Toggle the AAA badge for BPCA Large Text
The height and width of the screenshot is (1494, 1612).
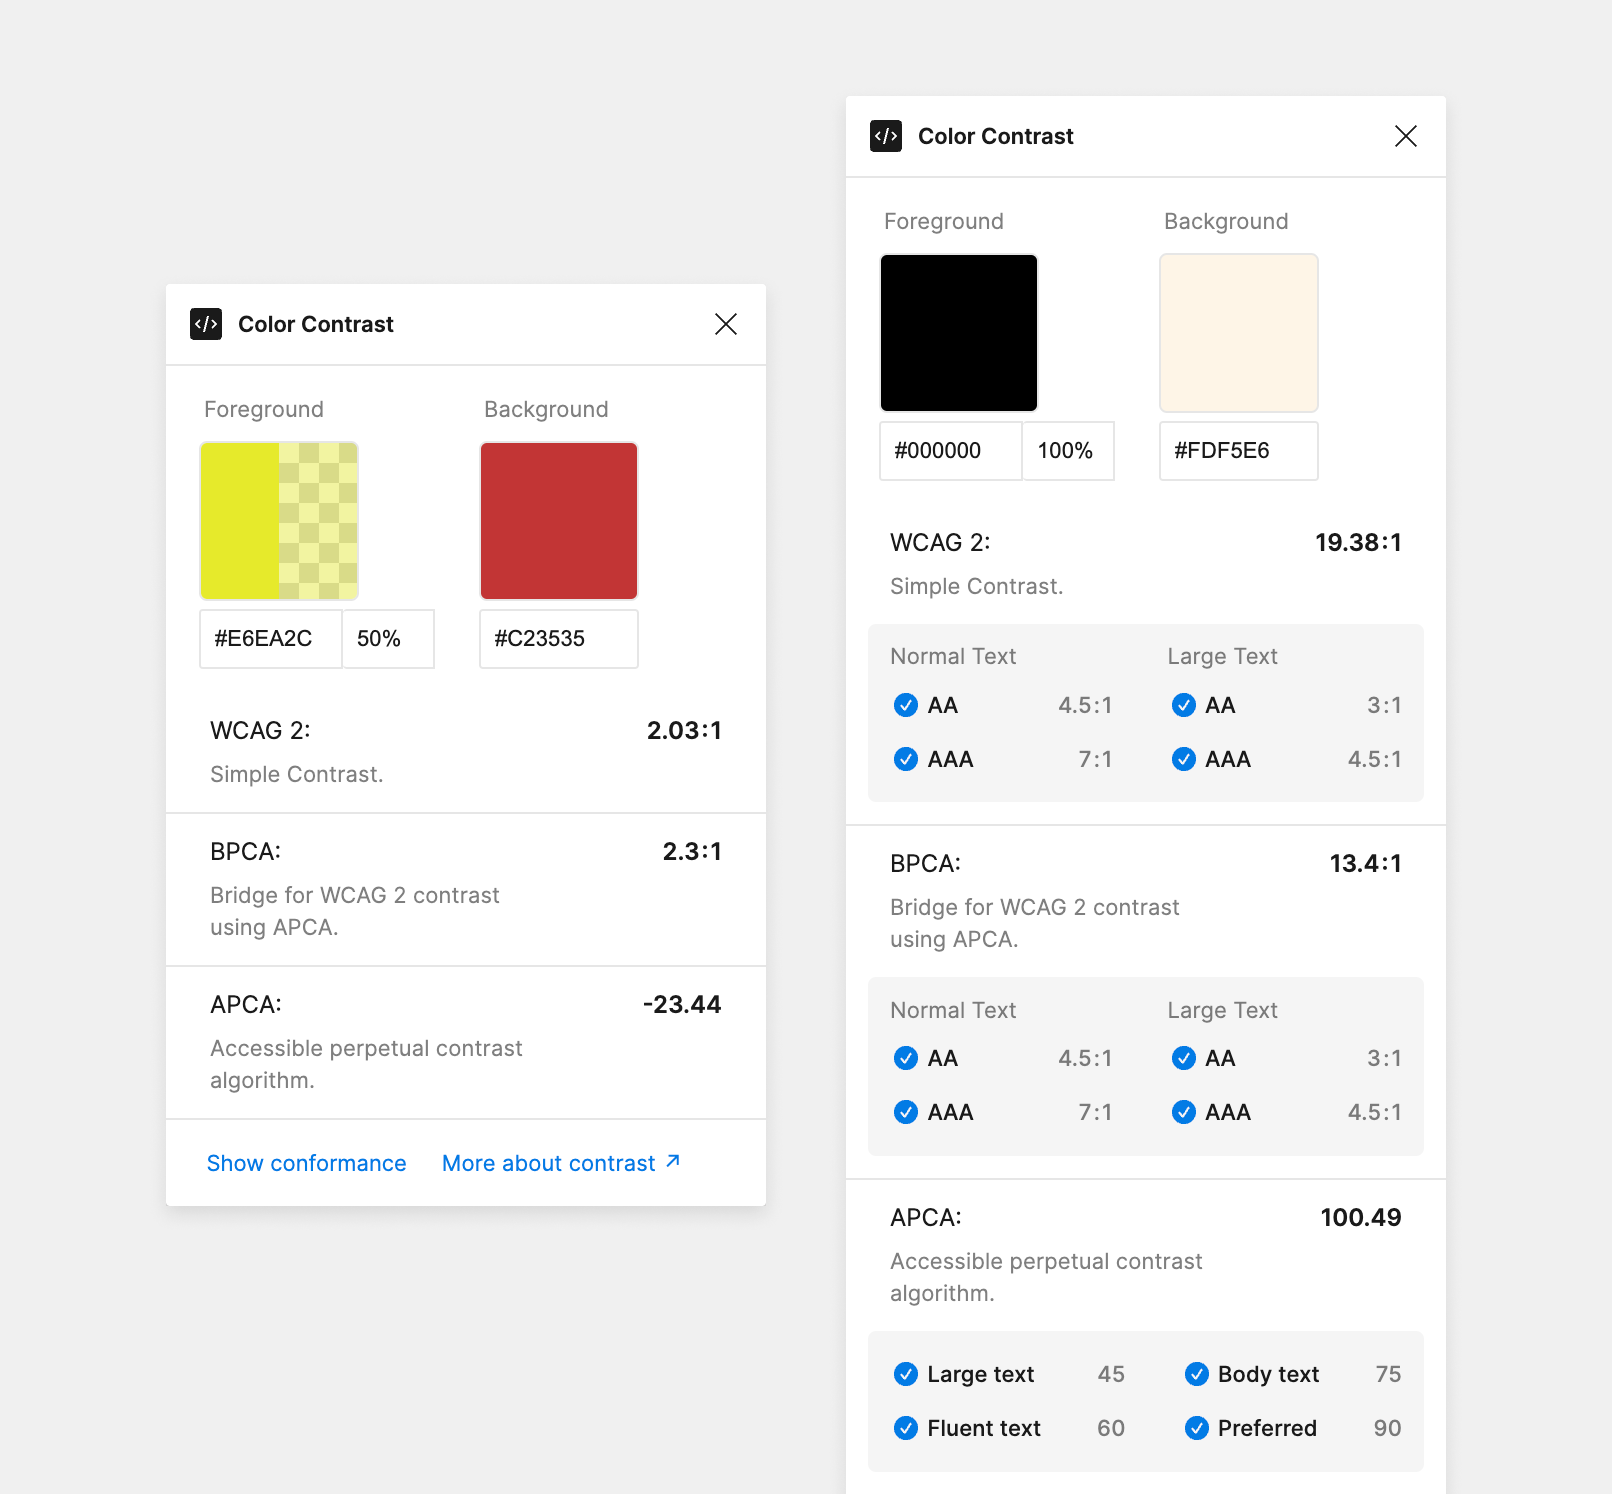[x=1186, y=1111]
